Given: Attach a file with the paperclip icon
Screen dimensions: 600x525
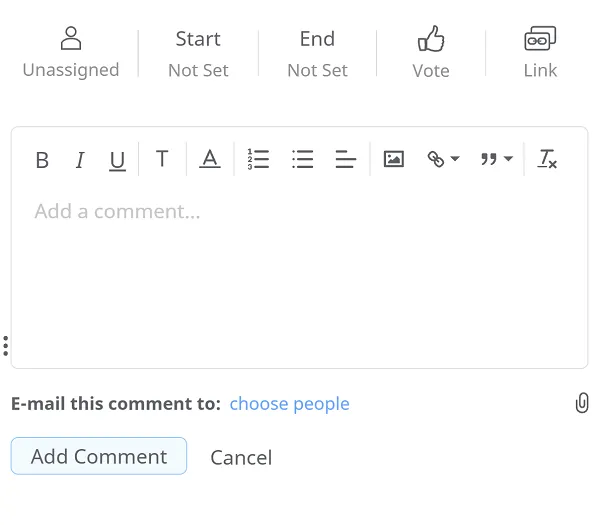Looking at the screenshot, I should point(581,403).
